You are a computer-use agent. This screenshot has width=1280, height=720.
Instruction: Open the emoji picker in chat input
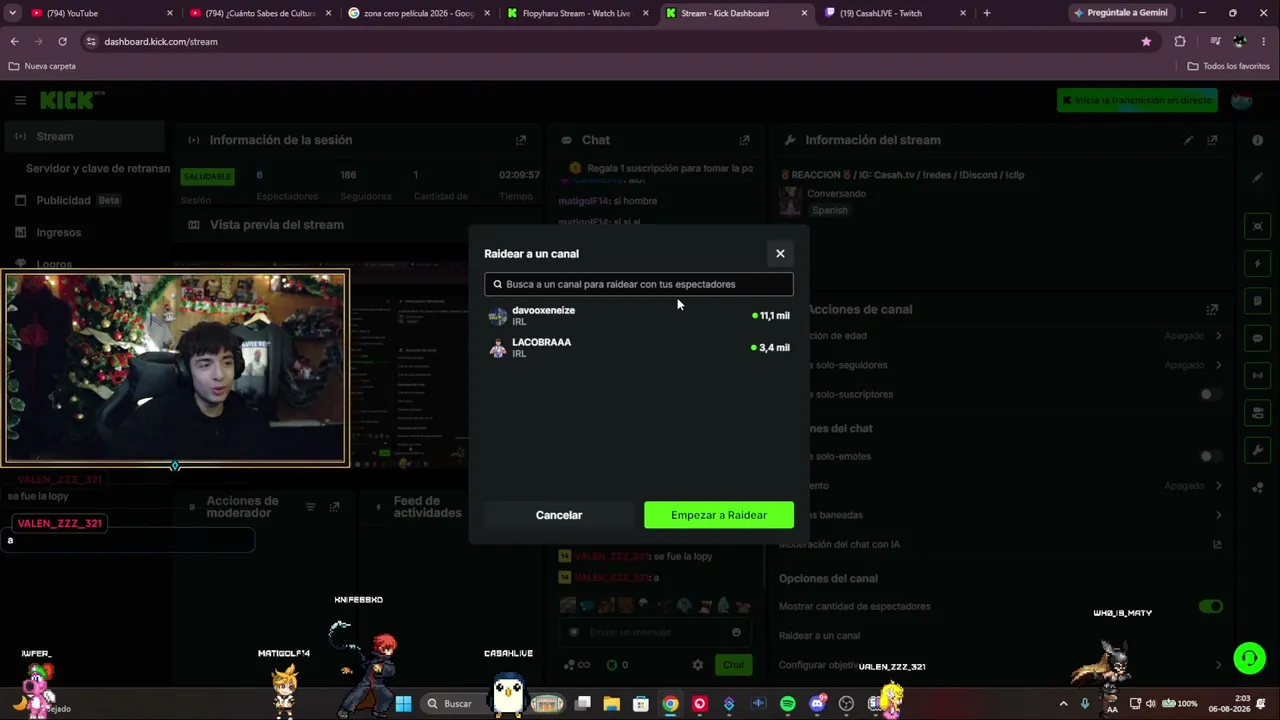click(x=736, y=632)
